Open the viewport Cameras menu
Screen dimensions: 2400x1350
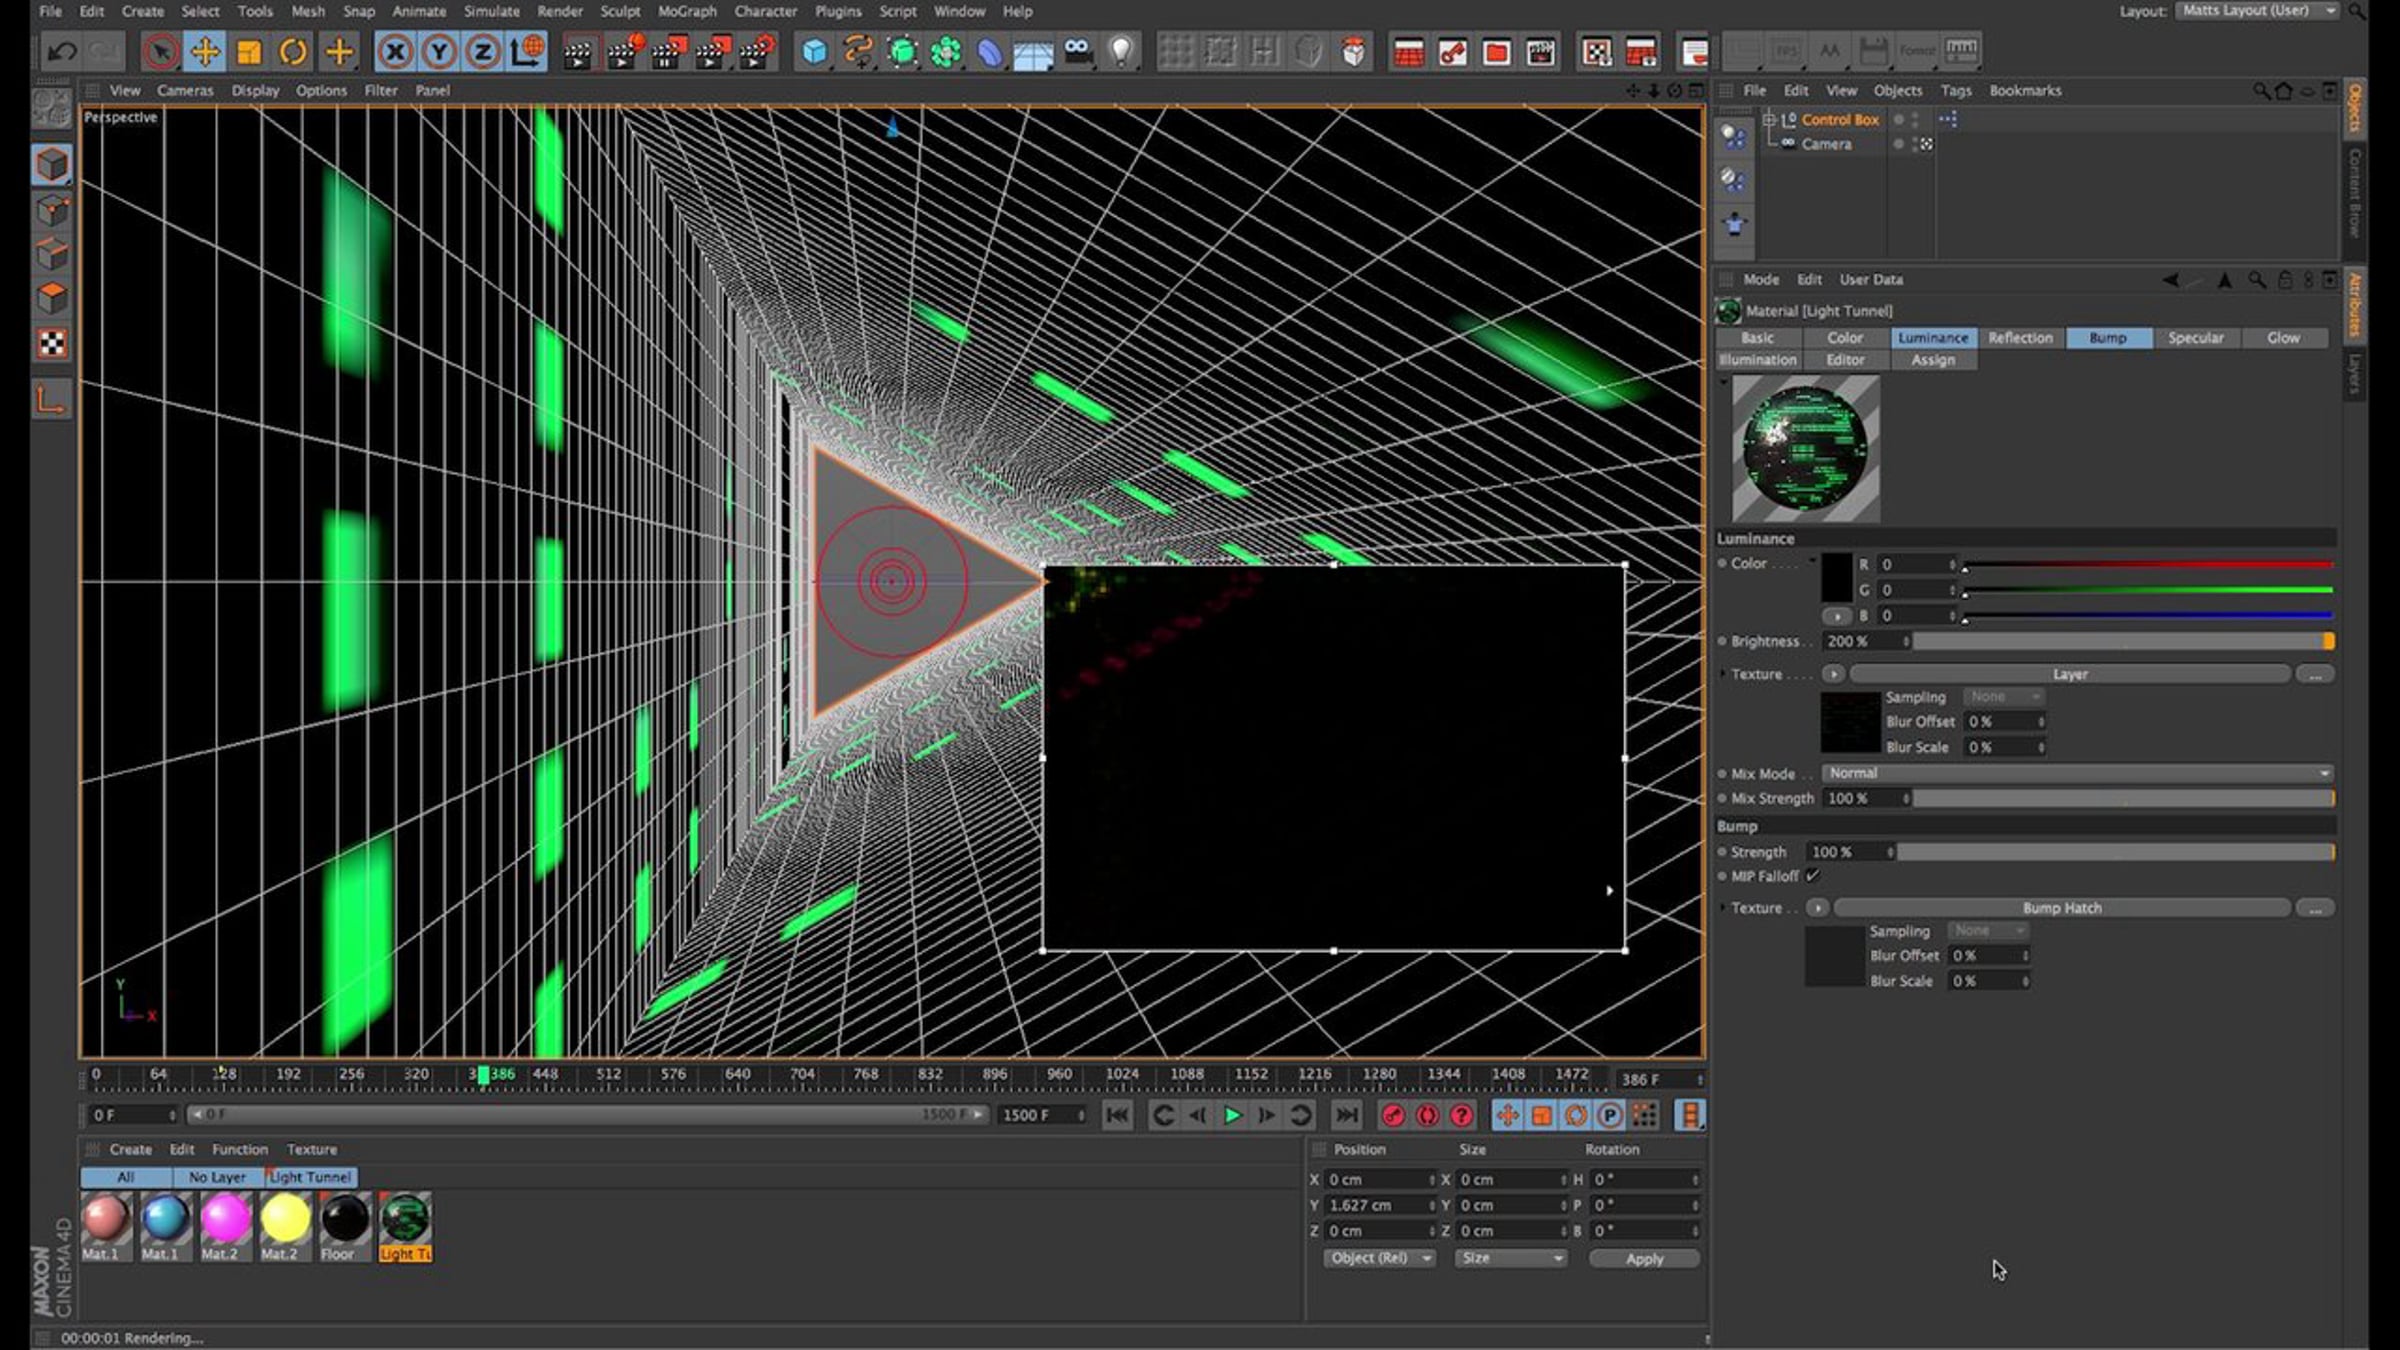pos(185,90)
